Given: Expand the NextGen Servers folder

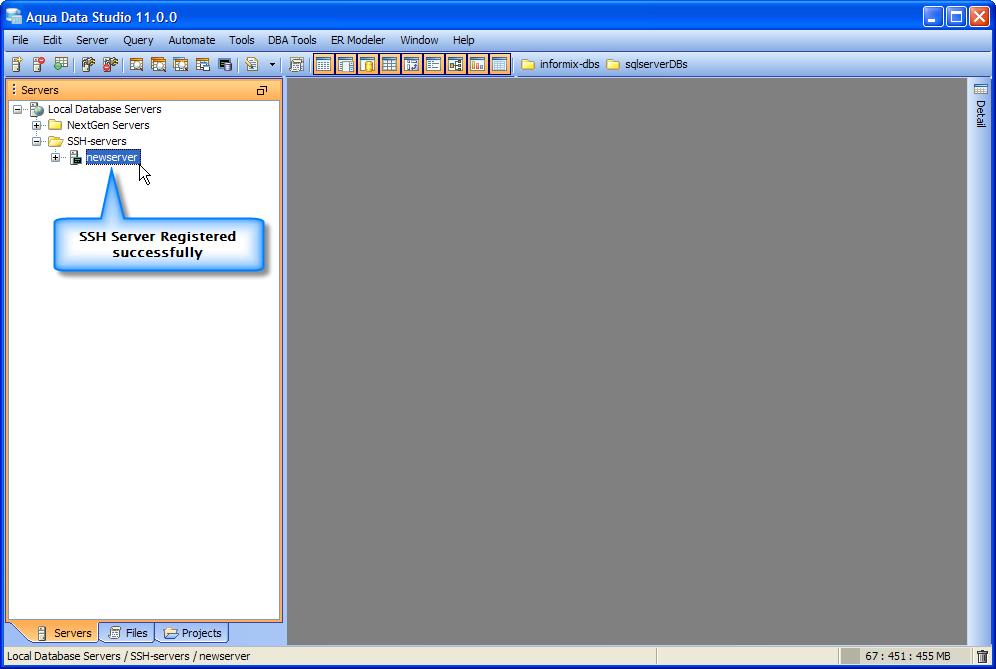Looking at the screenshot, I should click(36, 125).
